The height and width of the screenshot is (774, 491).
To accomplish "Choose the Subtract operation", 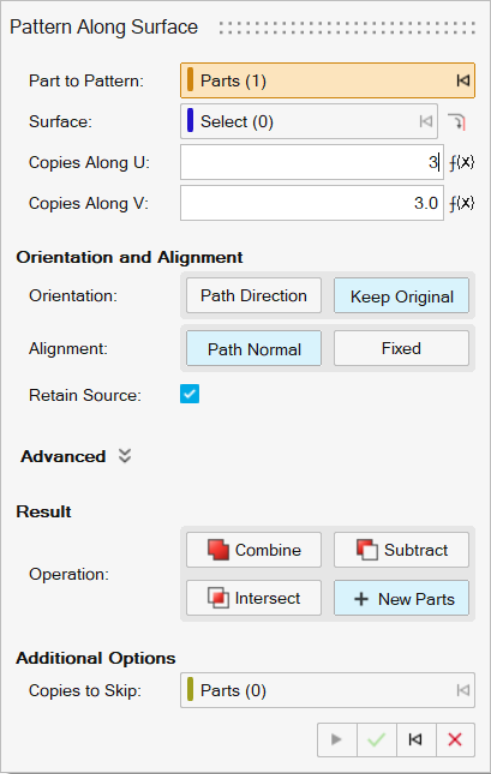I will tap(401, 550).
